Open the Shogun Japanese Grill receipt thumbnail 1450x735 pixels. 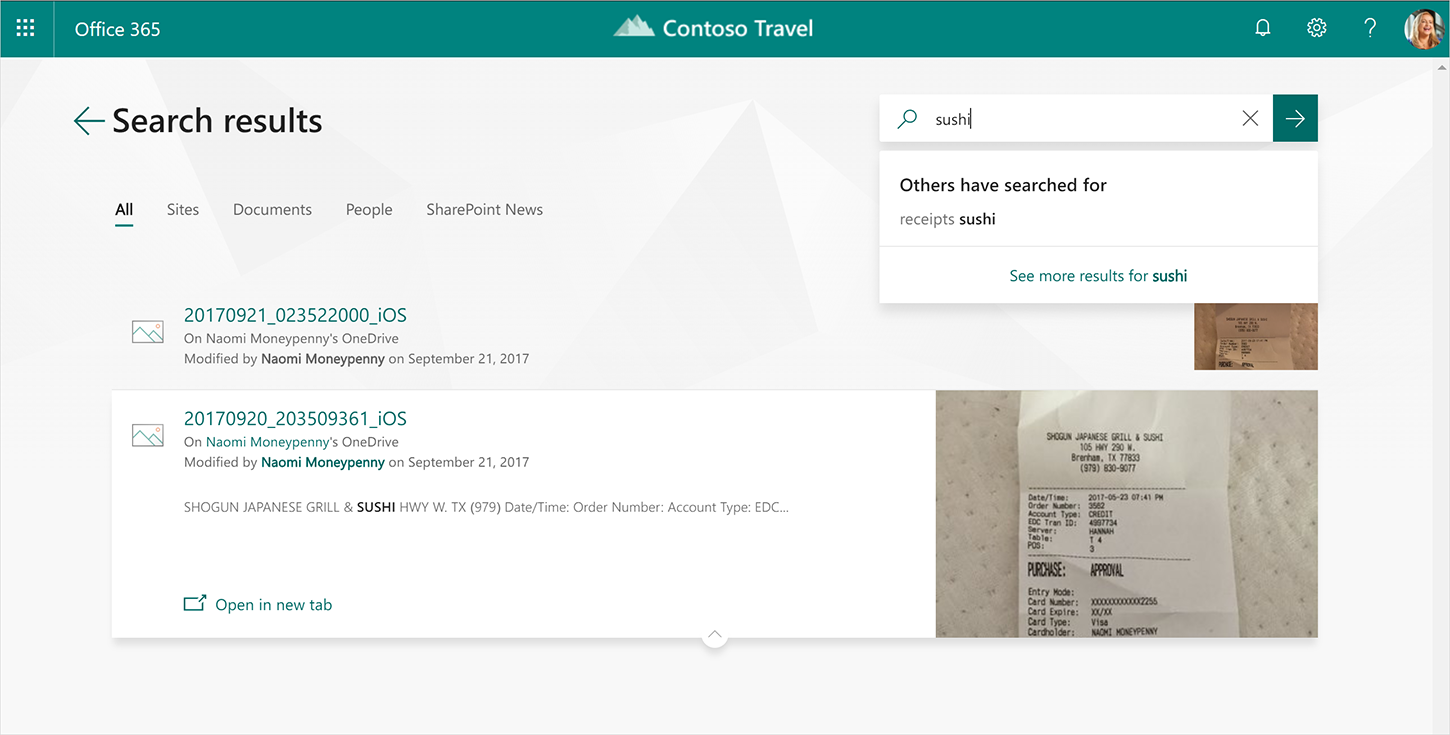(1126, 513)
